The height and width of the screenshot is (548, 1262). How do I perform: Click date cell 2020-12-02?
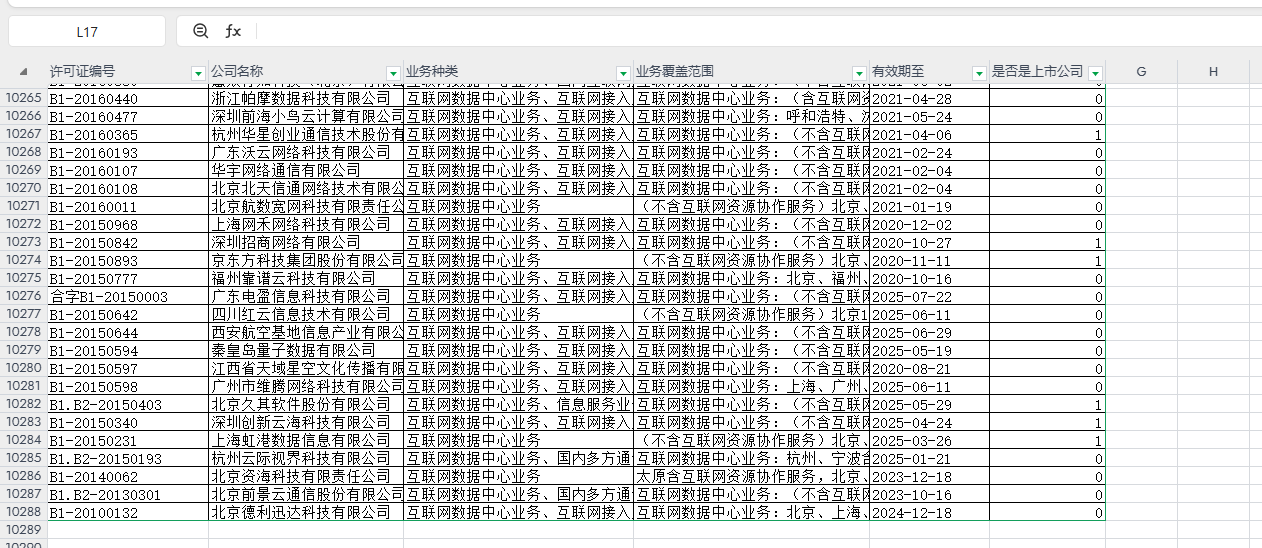[929, 225]
